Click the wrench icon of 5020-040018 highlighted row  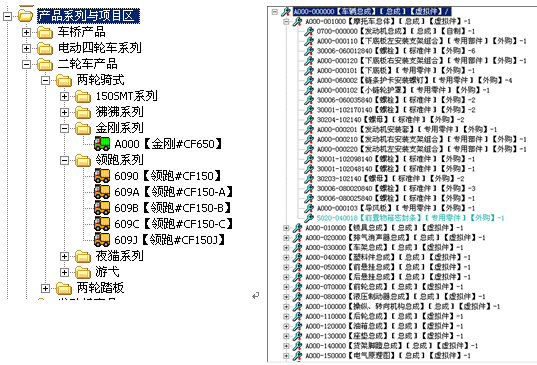coord(309,218)
